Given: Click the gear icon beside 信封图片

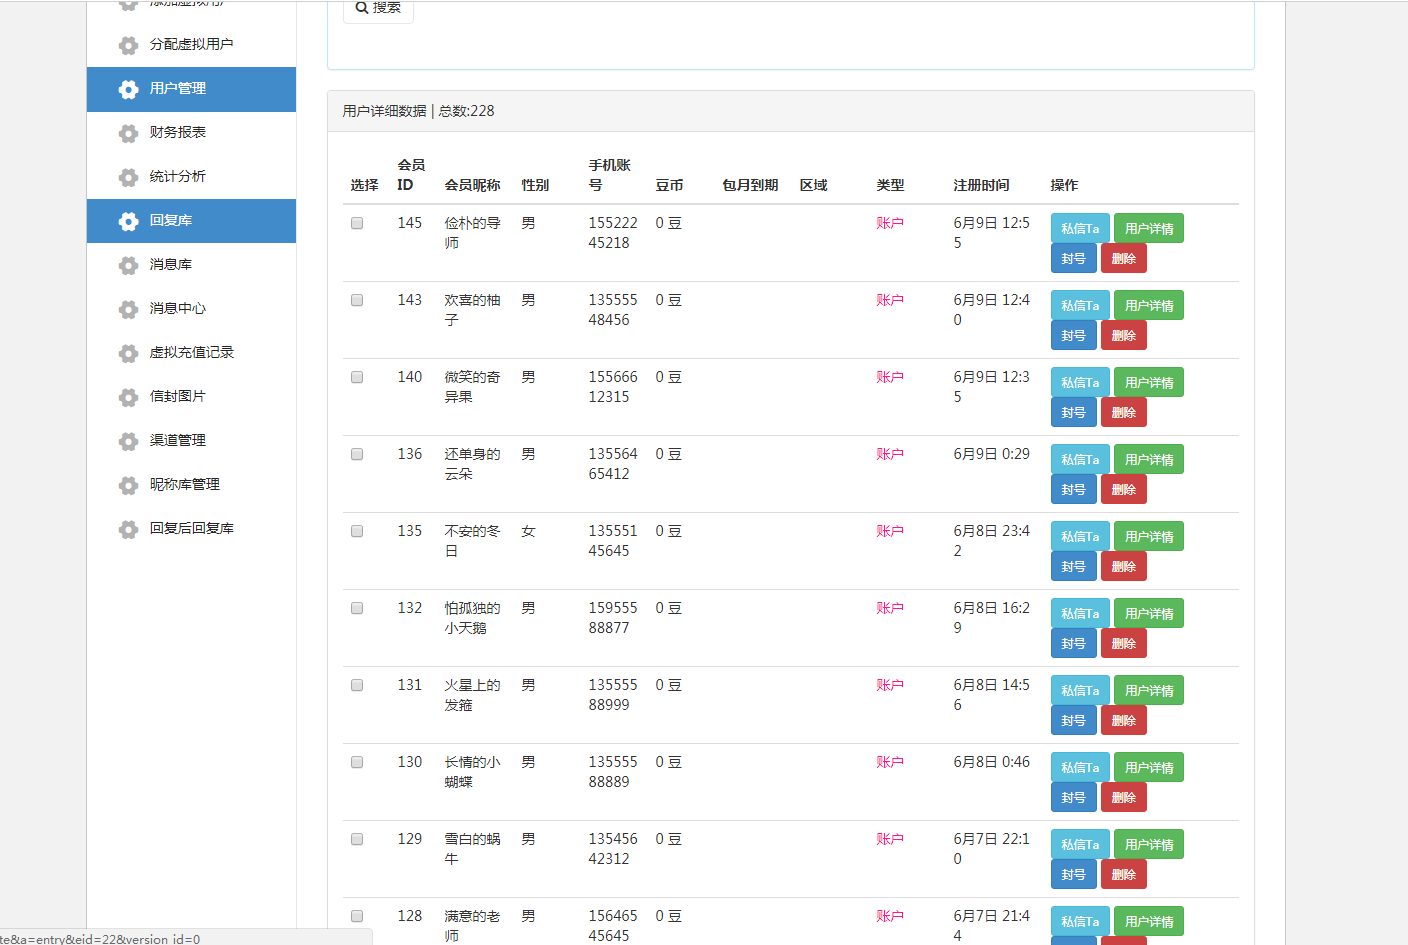Looking at the screenshot, I should pos(128,397).
